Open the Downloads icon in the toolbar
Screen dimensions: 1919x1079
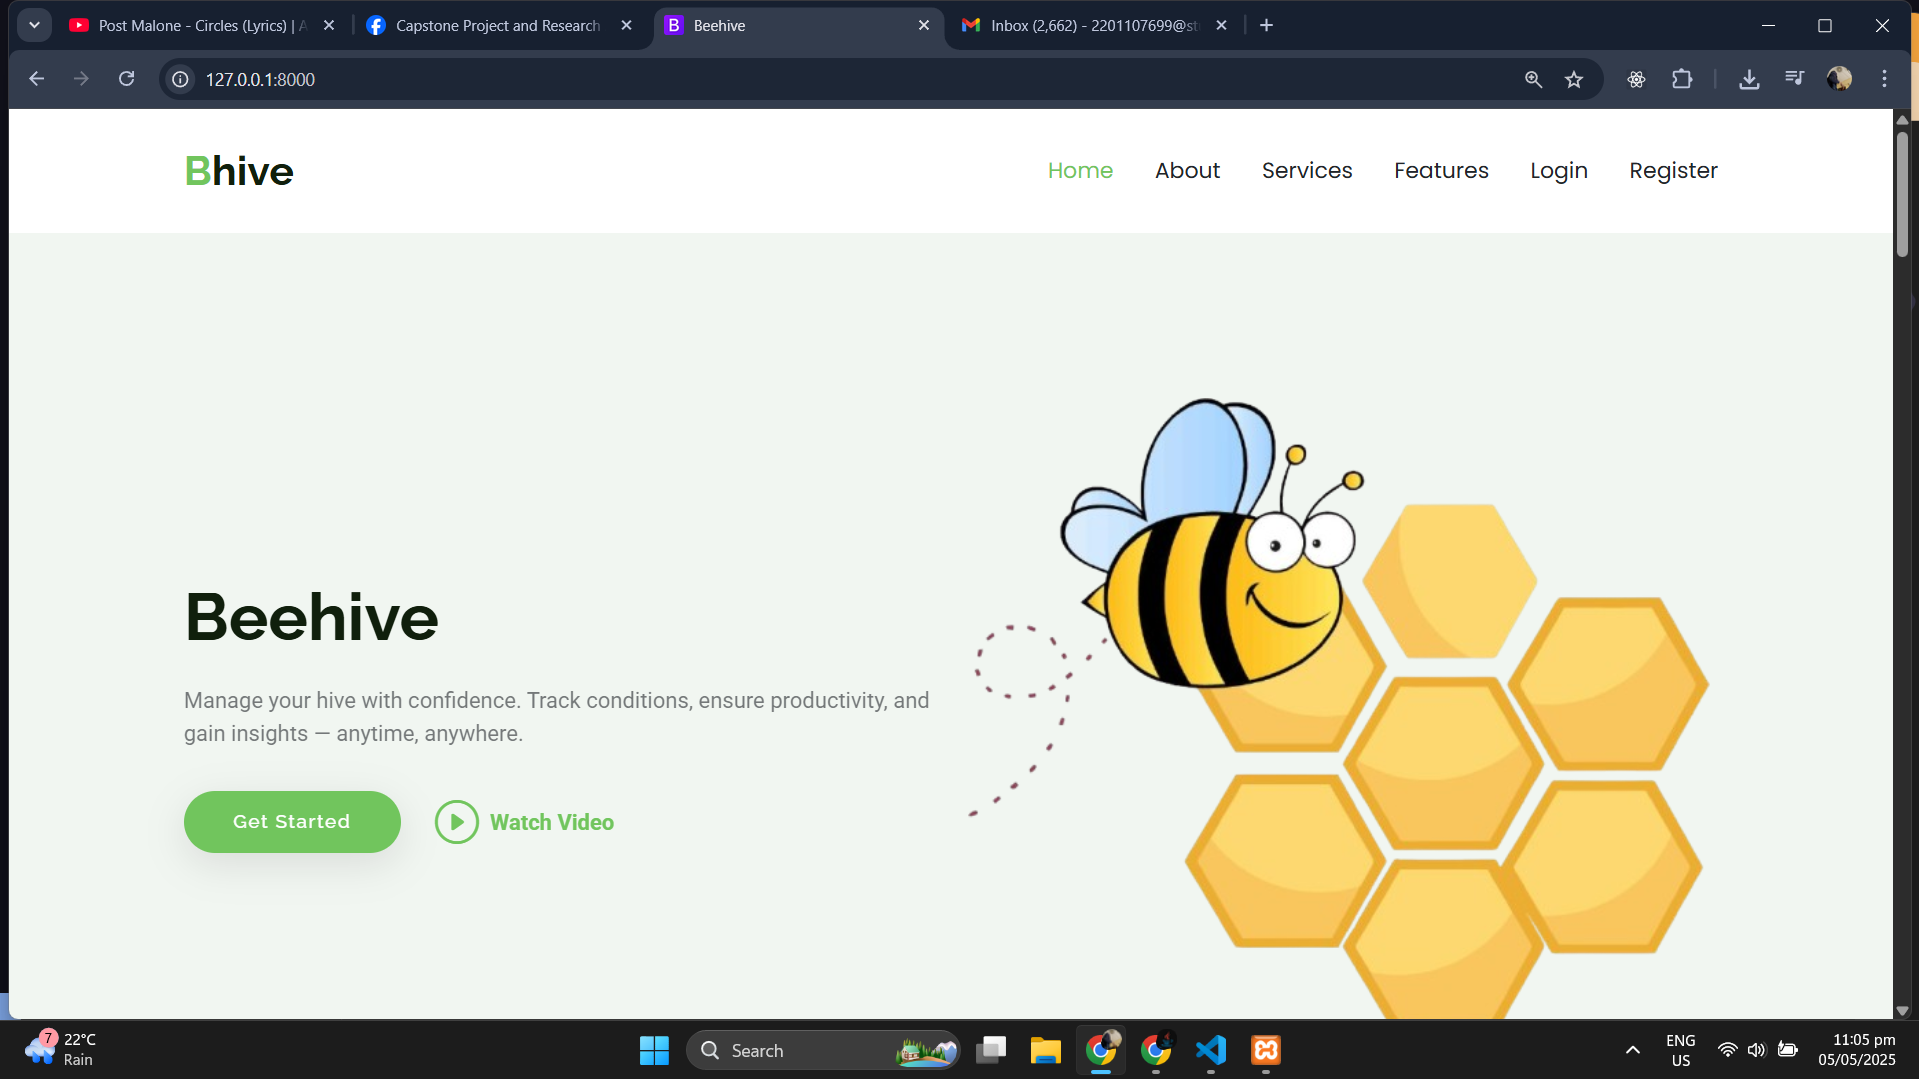pos(1749,79)
